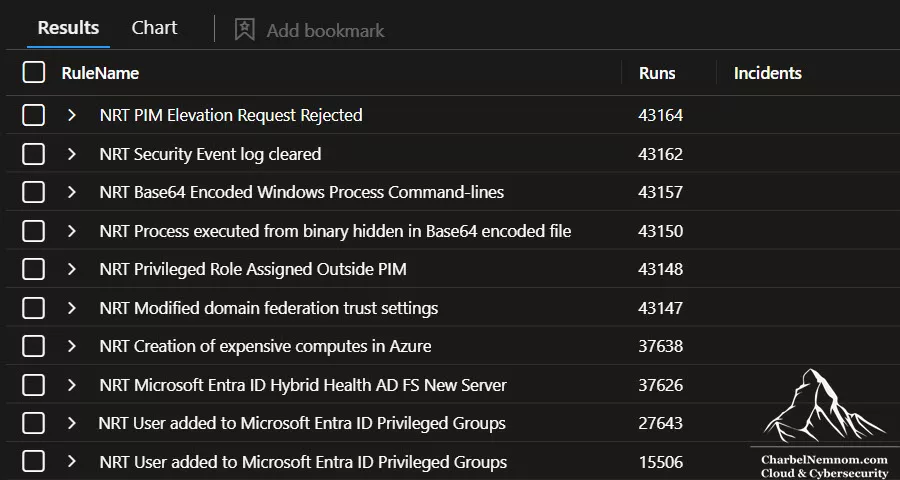Tick checkbox for Modified domain federation trust settings
This screenshot has height=480, width=900.
tap(33, 308)
